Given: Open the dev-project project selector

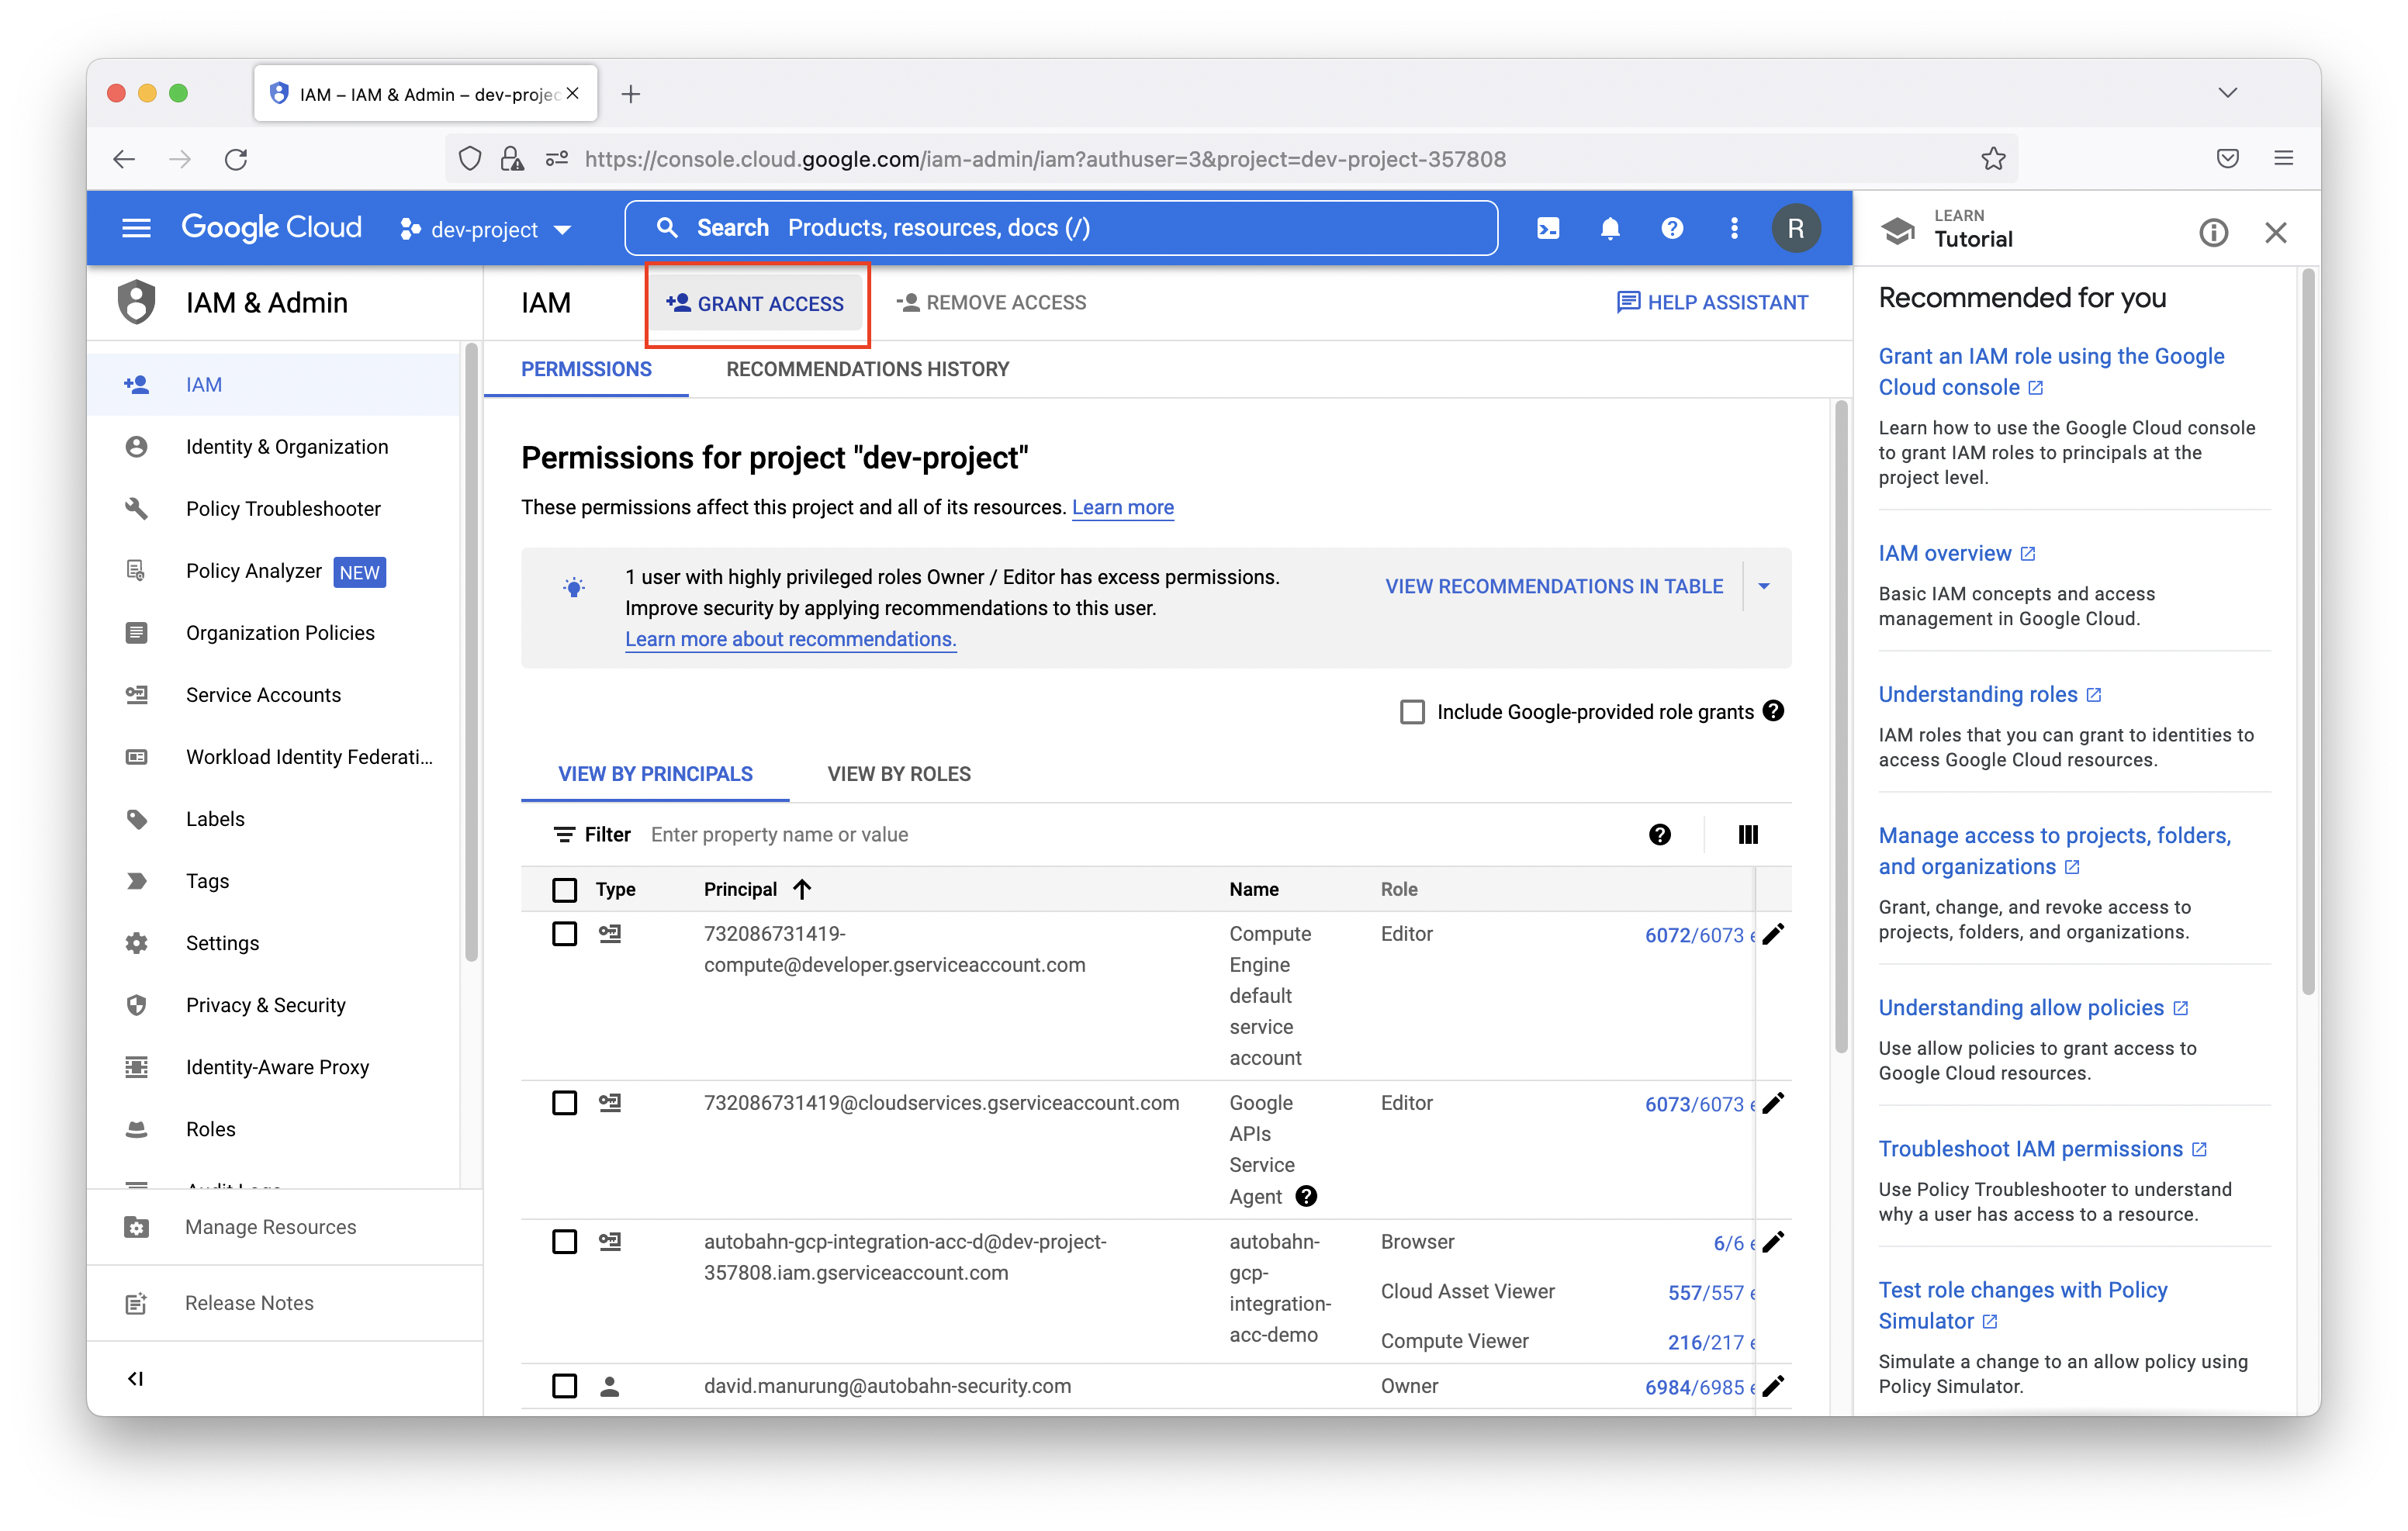Looking at the screenshot, I should tap(486, 229).
